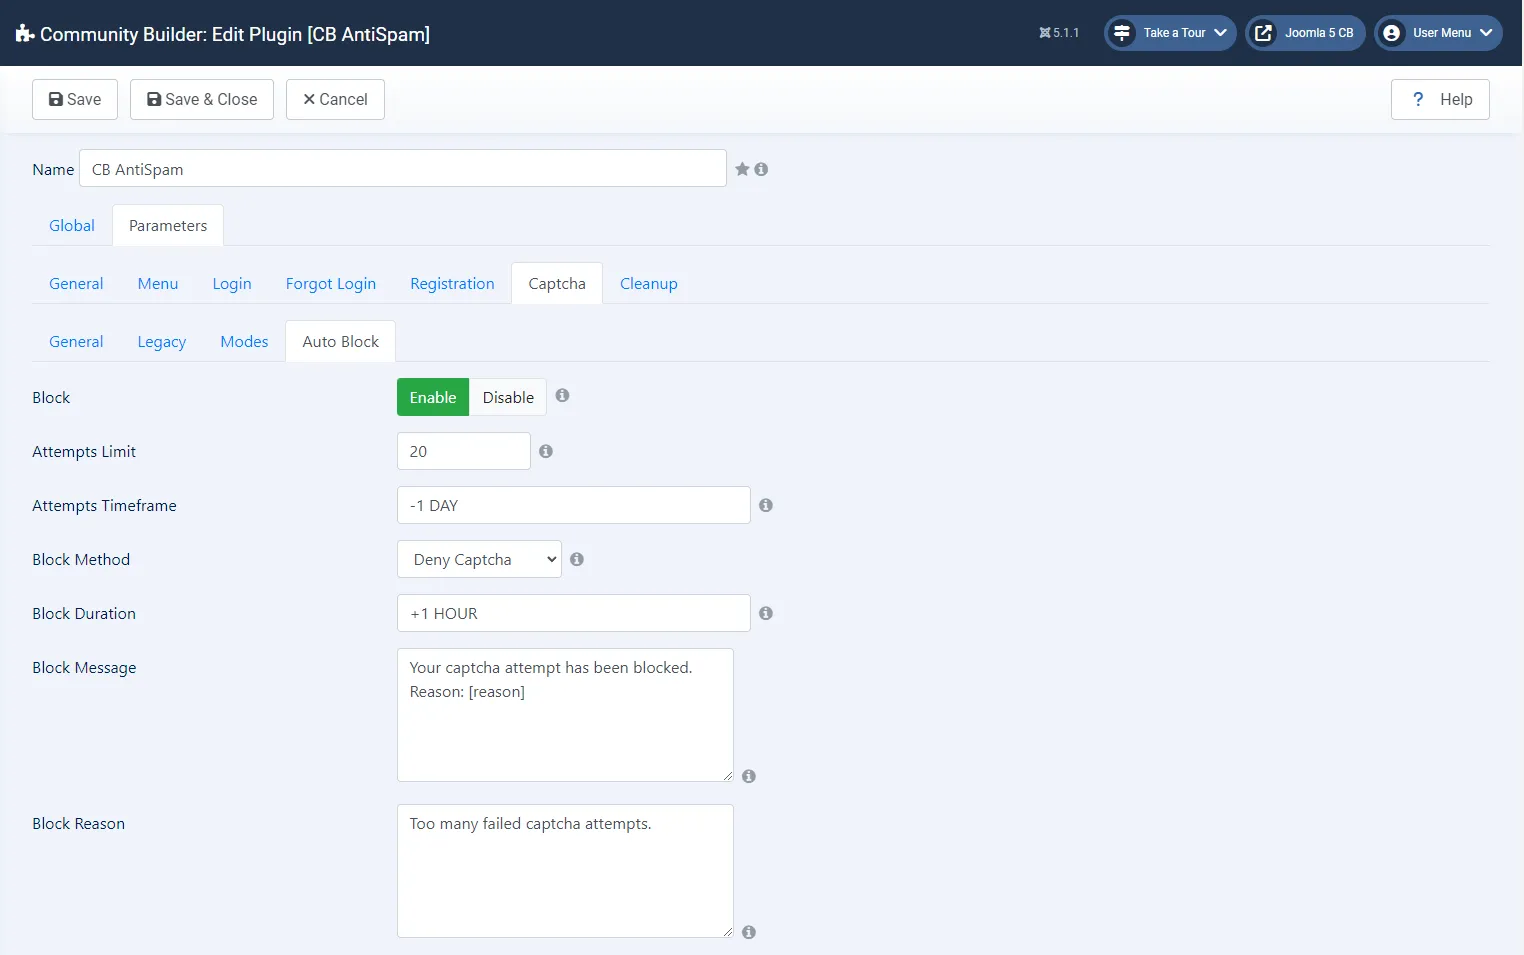
Task: Click the Attempts Timeframe label
Action: (104, 506)
